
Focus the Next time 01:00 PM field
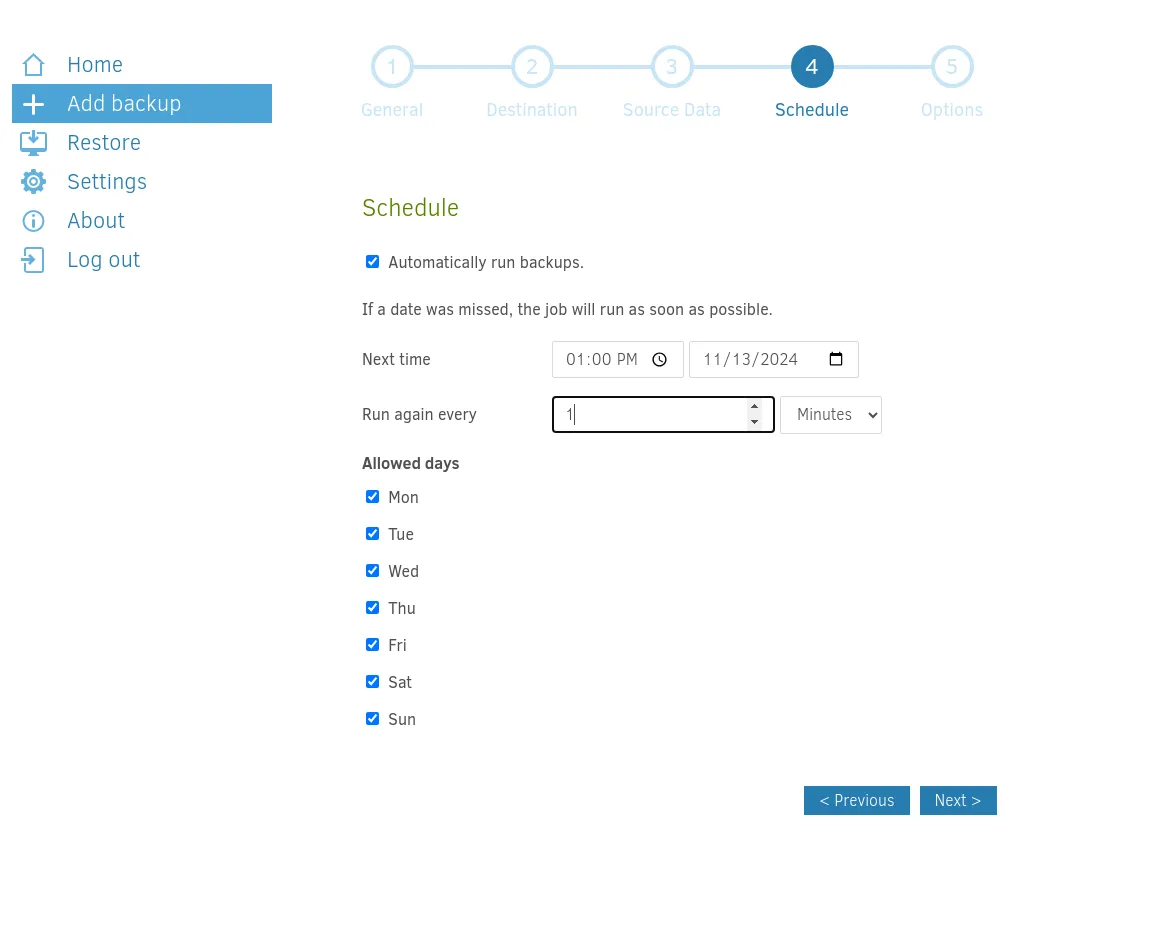coord(618,360)
